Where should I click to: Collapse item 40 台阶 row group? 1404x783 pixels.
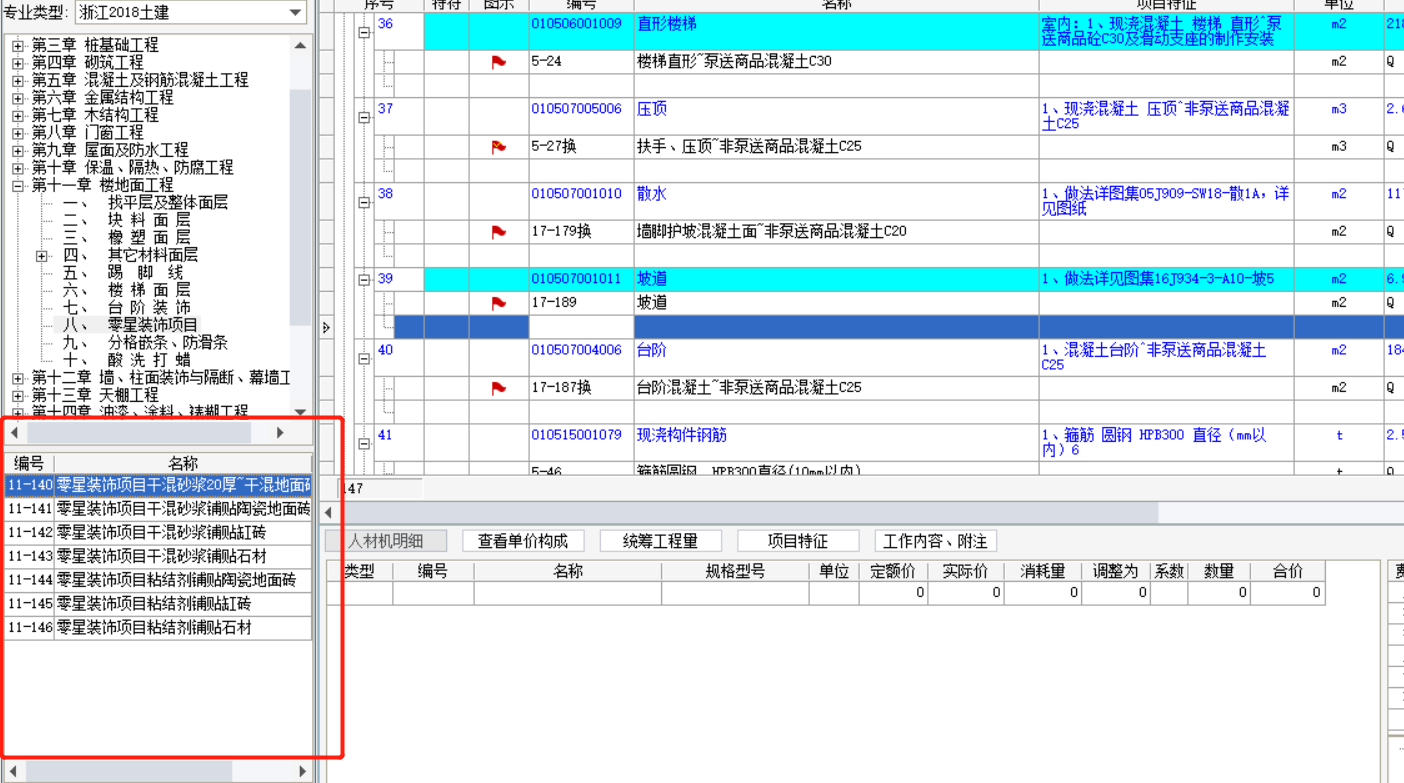364,358
